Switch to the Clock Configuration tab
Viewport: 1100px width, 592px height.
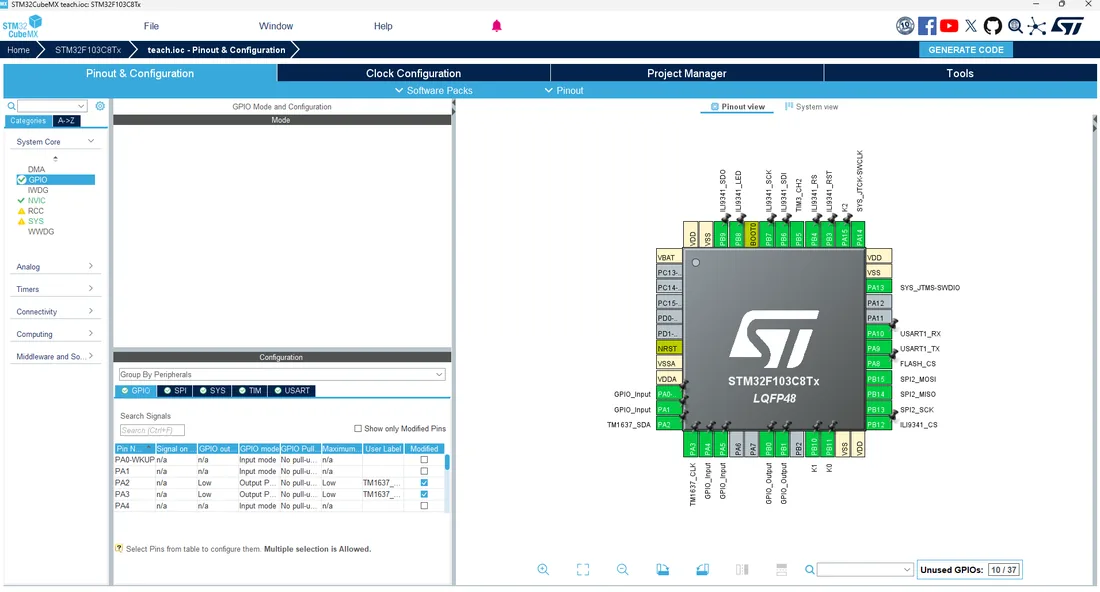413,73
